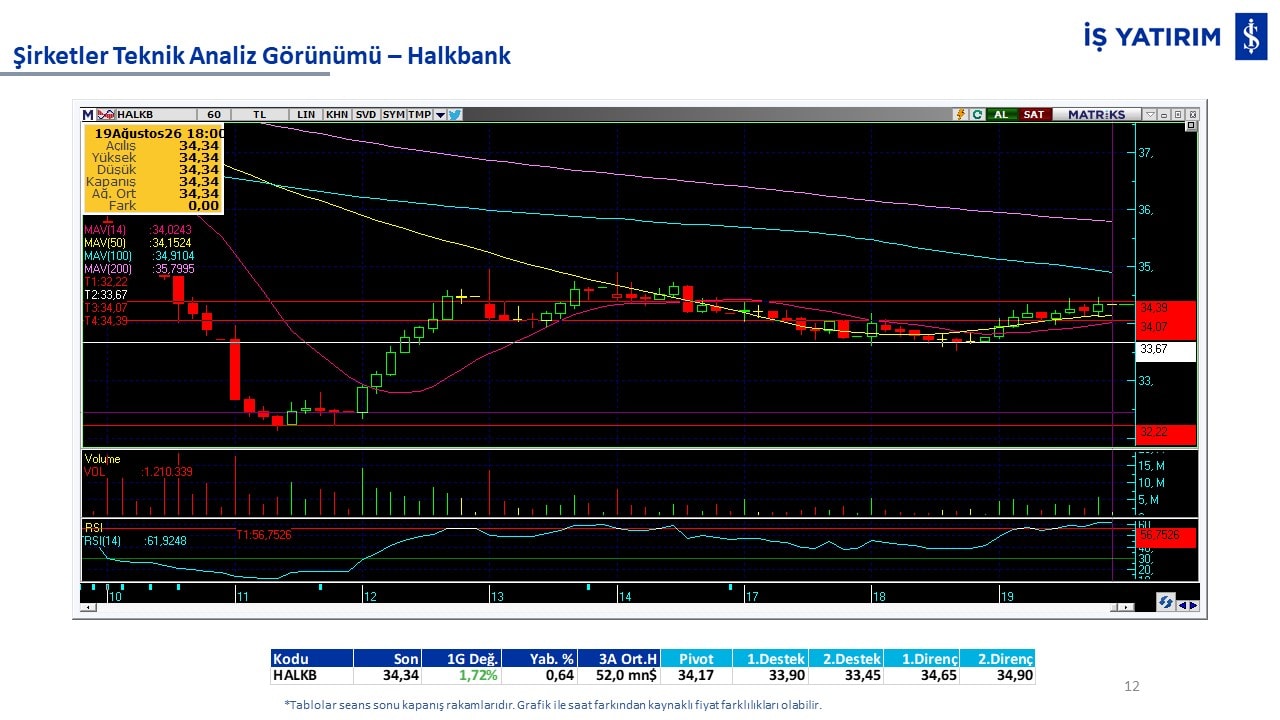1280x720 pixels.
Task: Click the blue left-arrow chart navigation icon
Action: [1181, 604]
